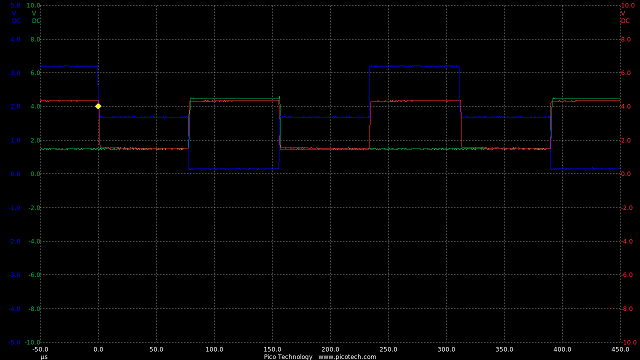Click the 100.0 time axis label
The width and height of the screenshot is (640, 360).
214,350
